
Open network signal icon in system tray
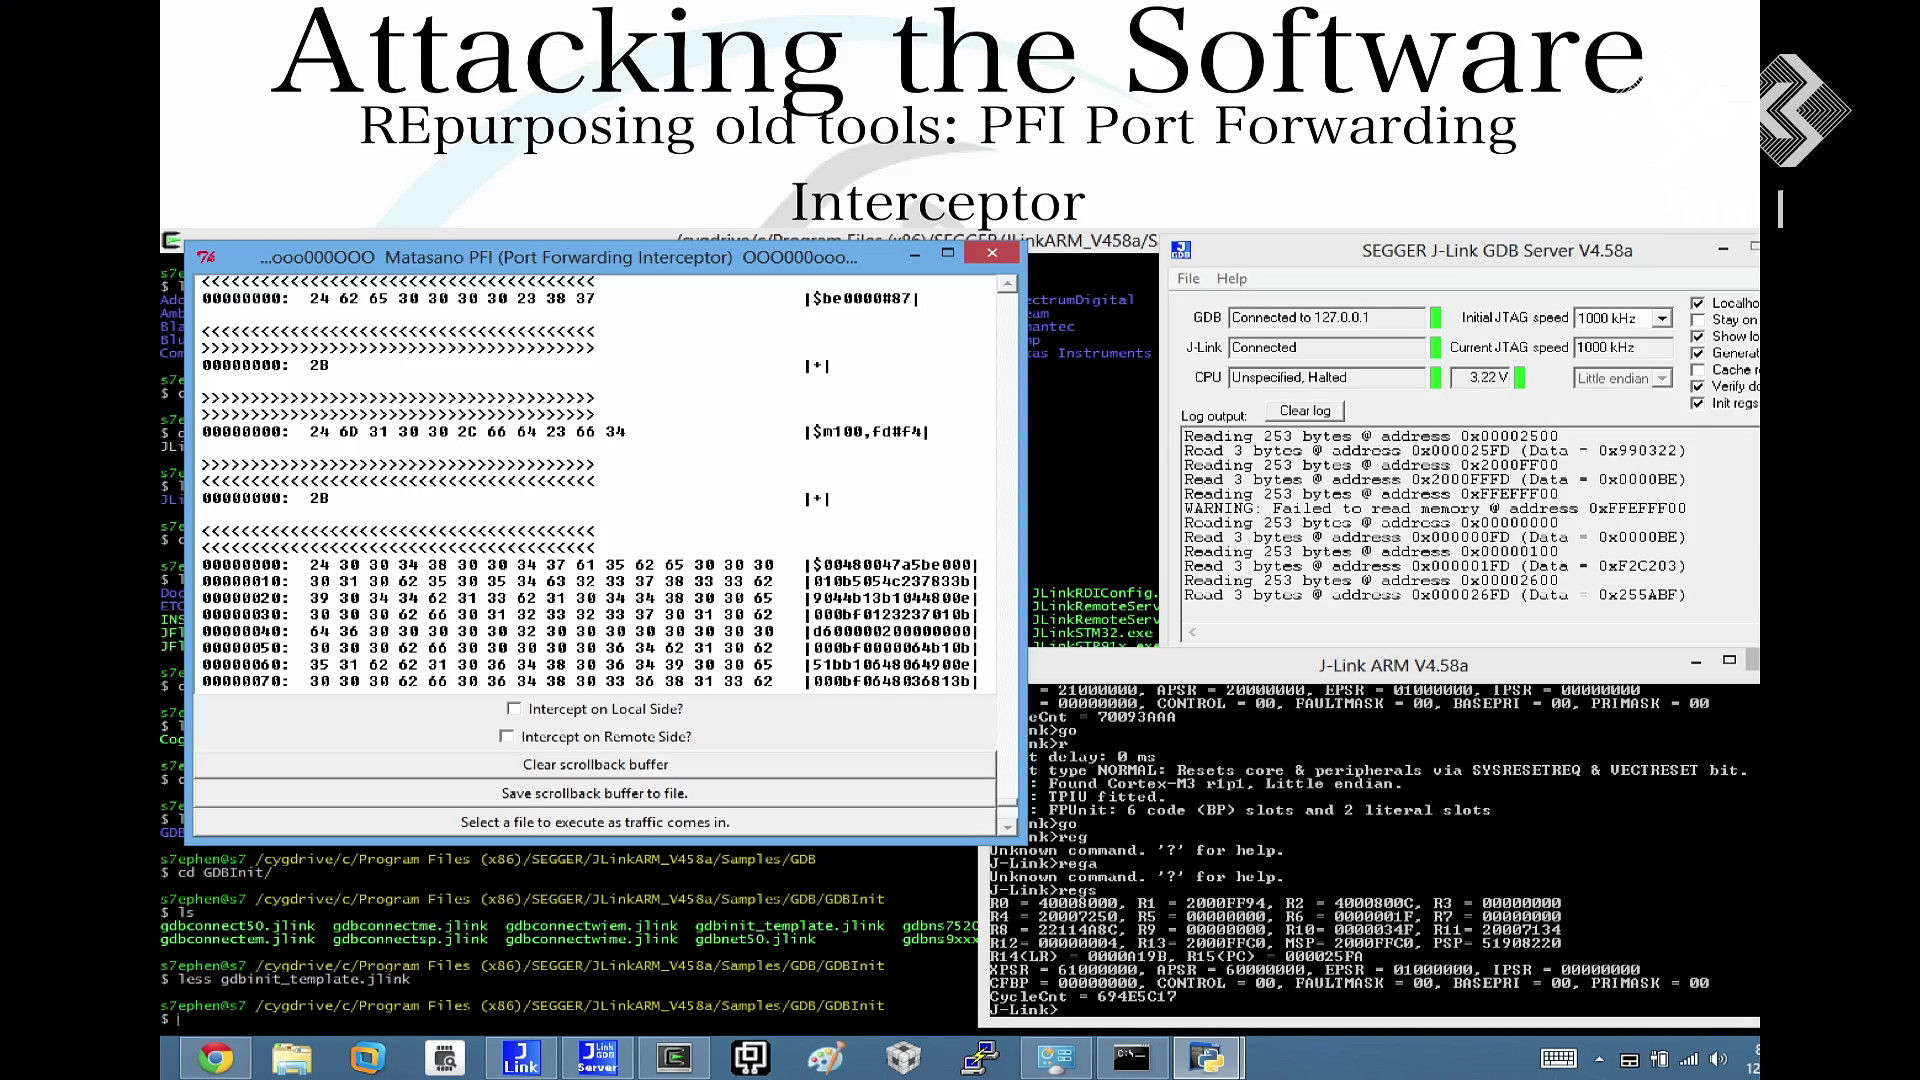[1689, 1059]
